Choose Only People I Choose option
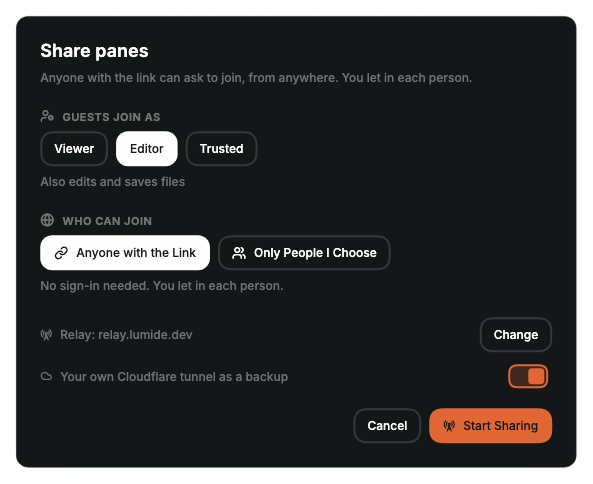This screenshot has height=484, width=593. pos(304,253)
